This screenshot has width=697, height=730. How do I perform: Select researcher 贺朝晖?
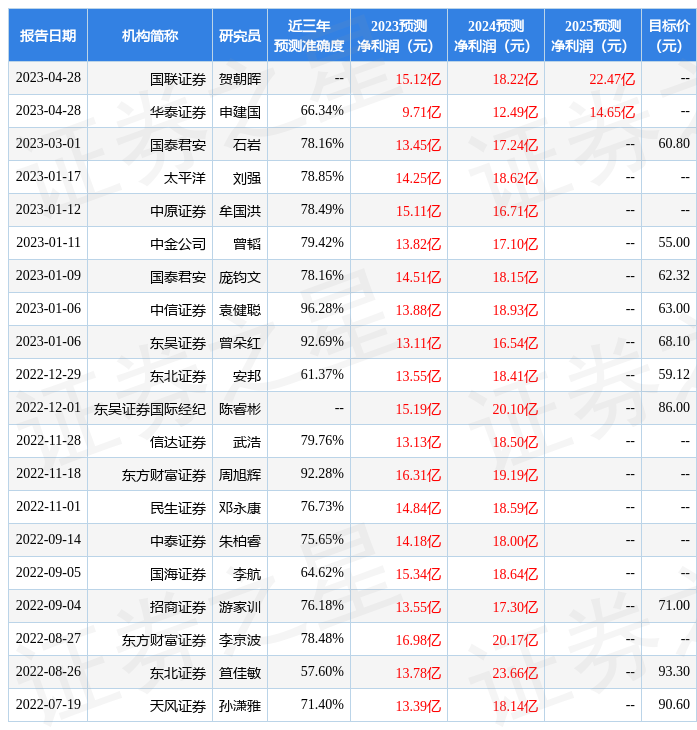click(240, 79)
